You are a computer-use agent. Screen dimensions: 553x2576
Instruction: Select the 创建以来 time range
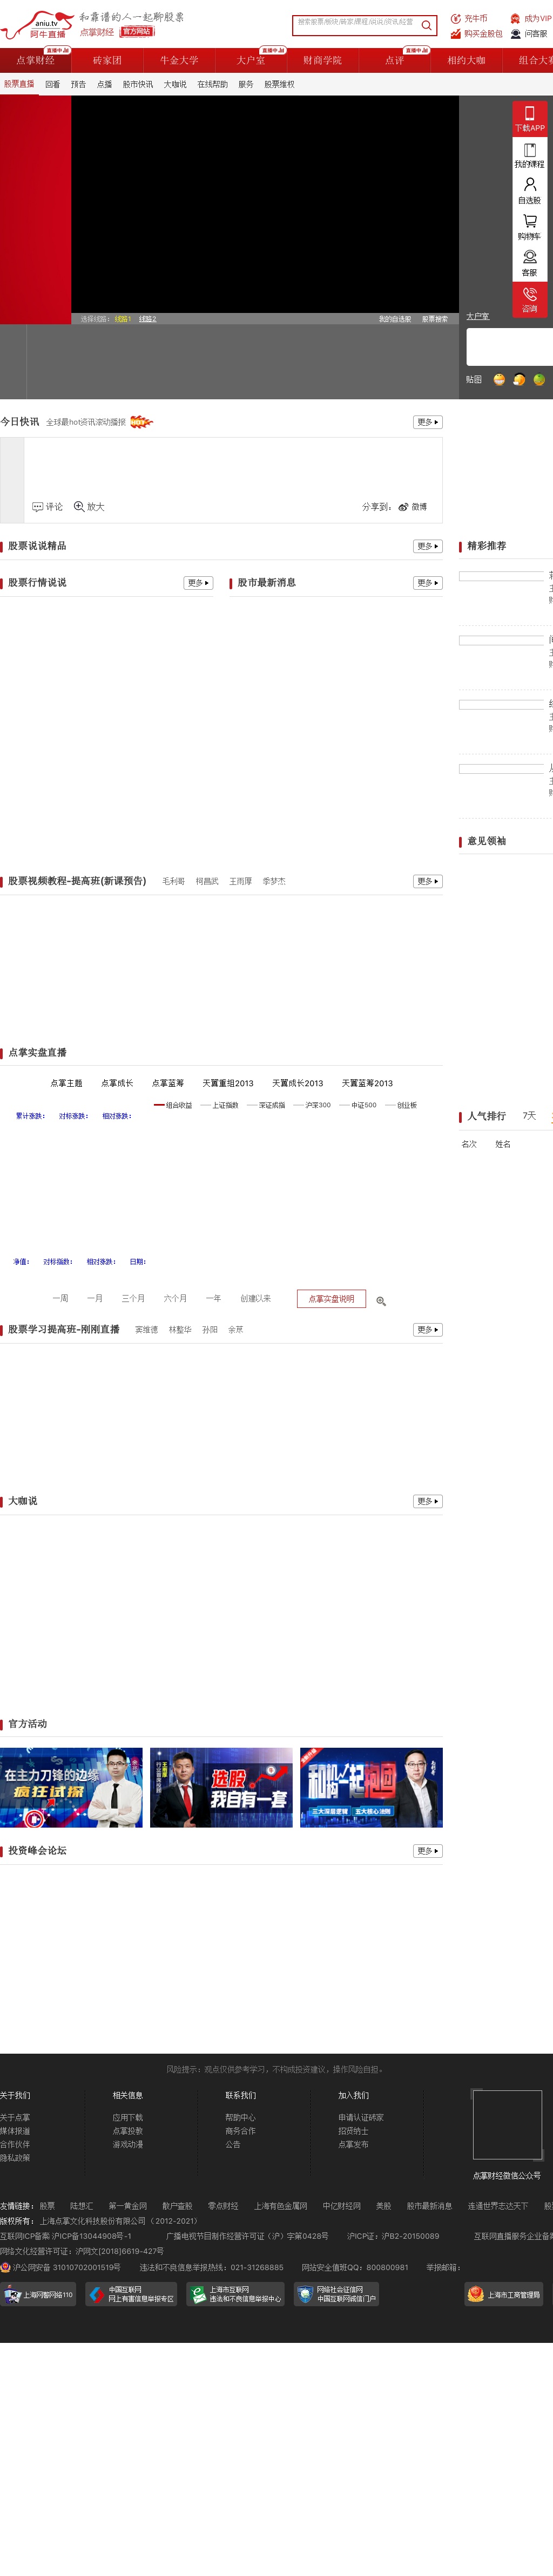tap(255, 1299)
